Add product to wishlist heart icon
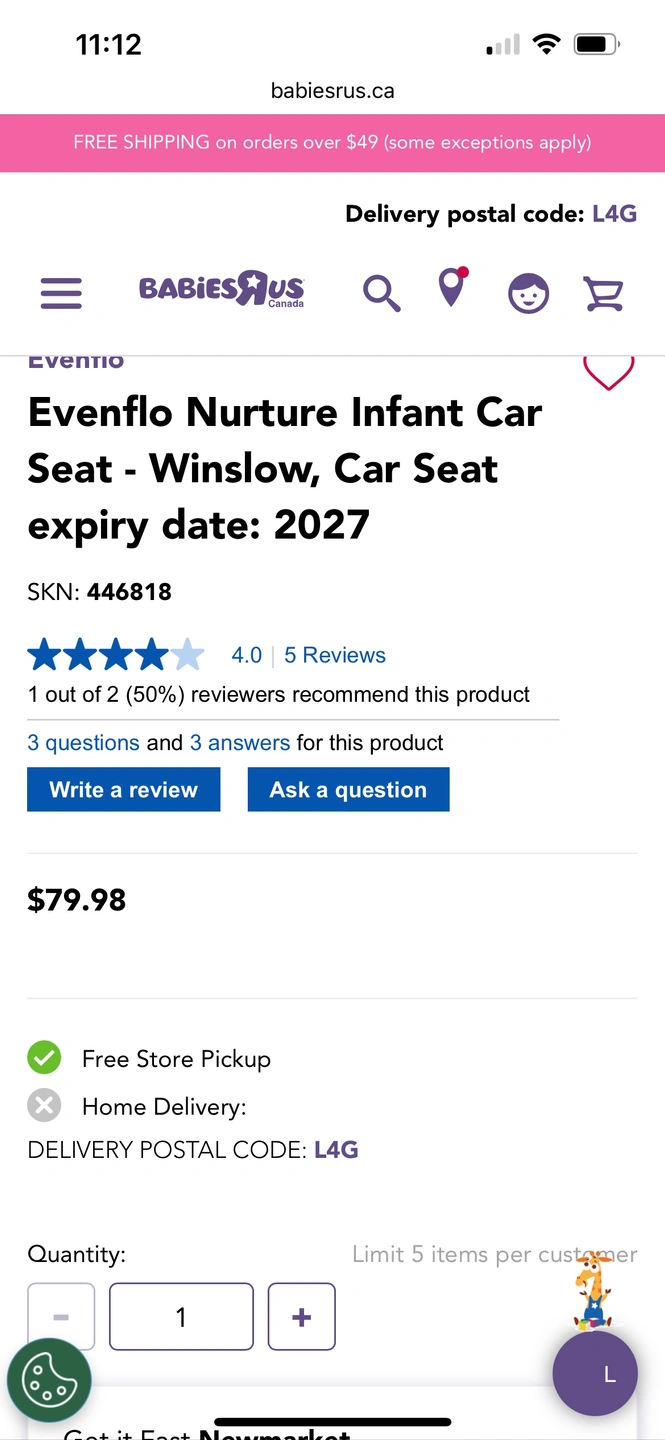Viewport: 665px width, 1440px height. pos(608,373)
